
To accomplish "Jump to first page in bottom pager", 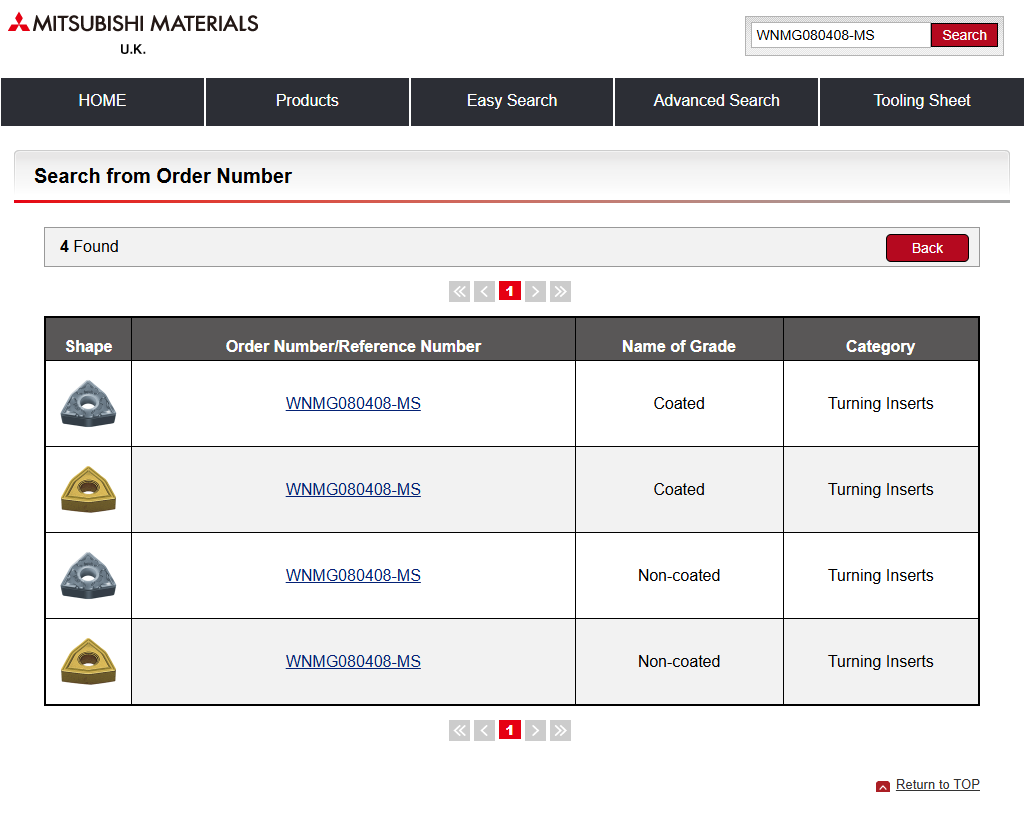I will point(459,730).
